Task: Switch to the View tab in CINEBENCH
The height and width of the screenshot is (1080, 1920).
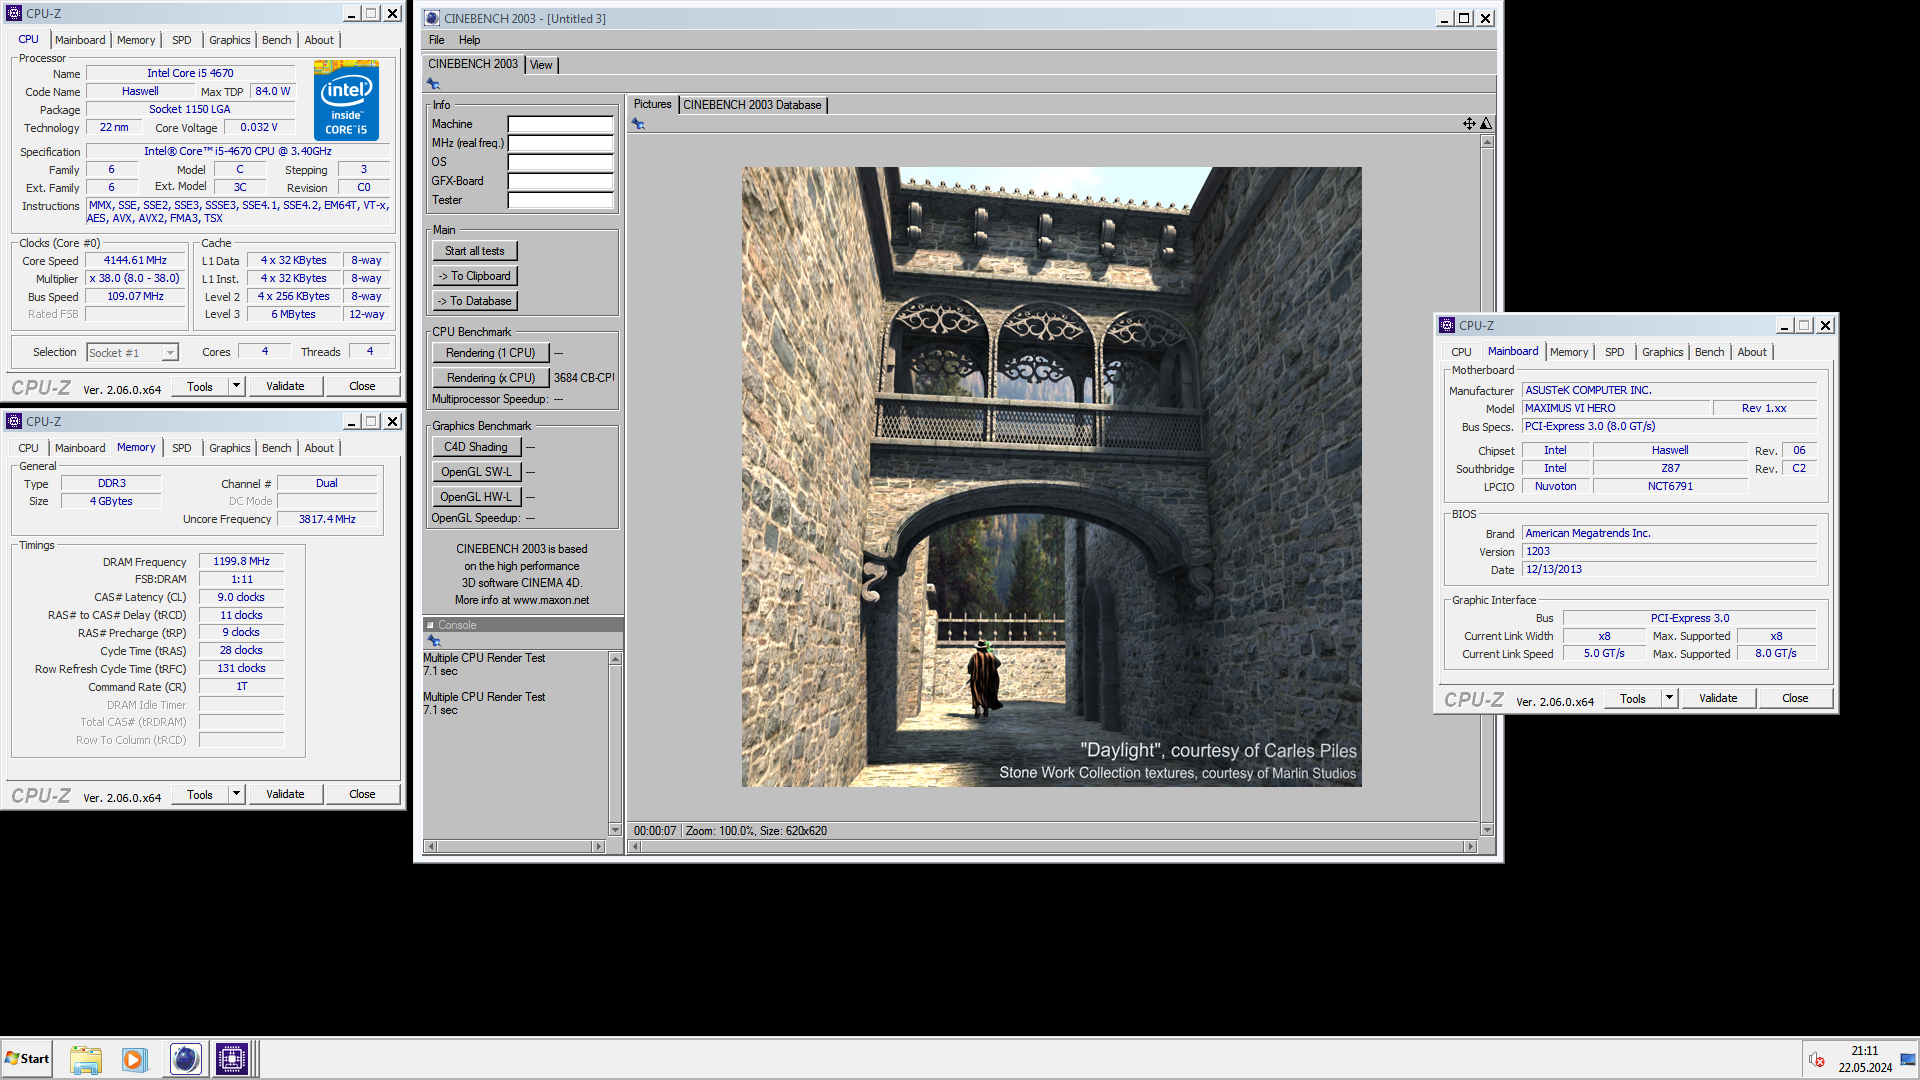Action: pos(541,65)
